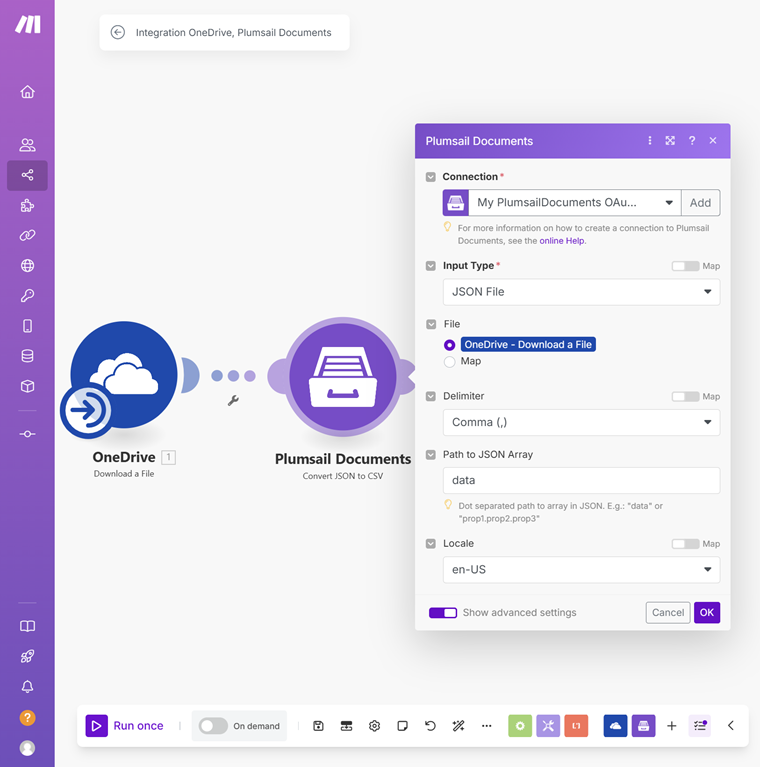Open the panel's question mark help

pyautogui.click(x=692, y=141)
